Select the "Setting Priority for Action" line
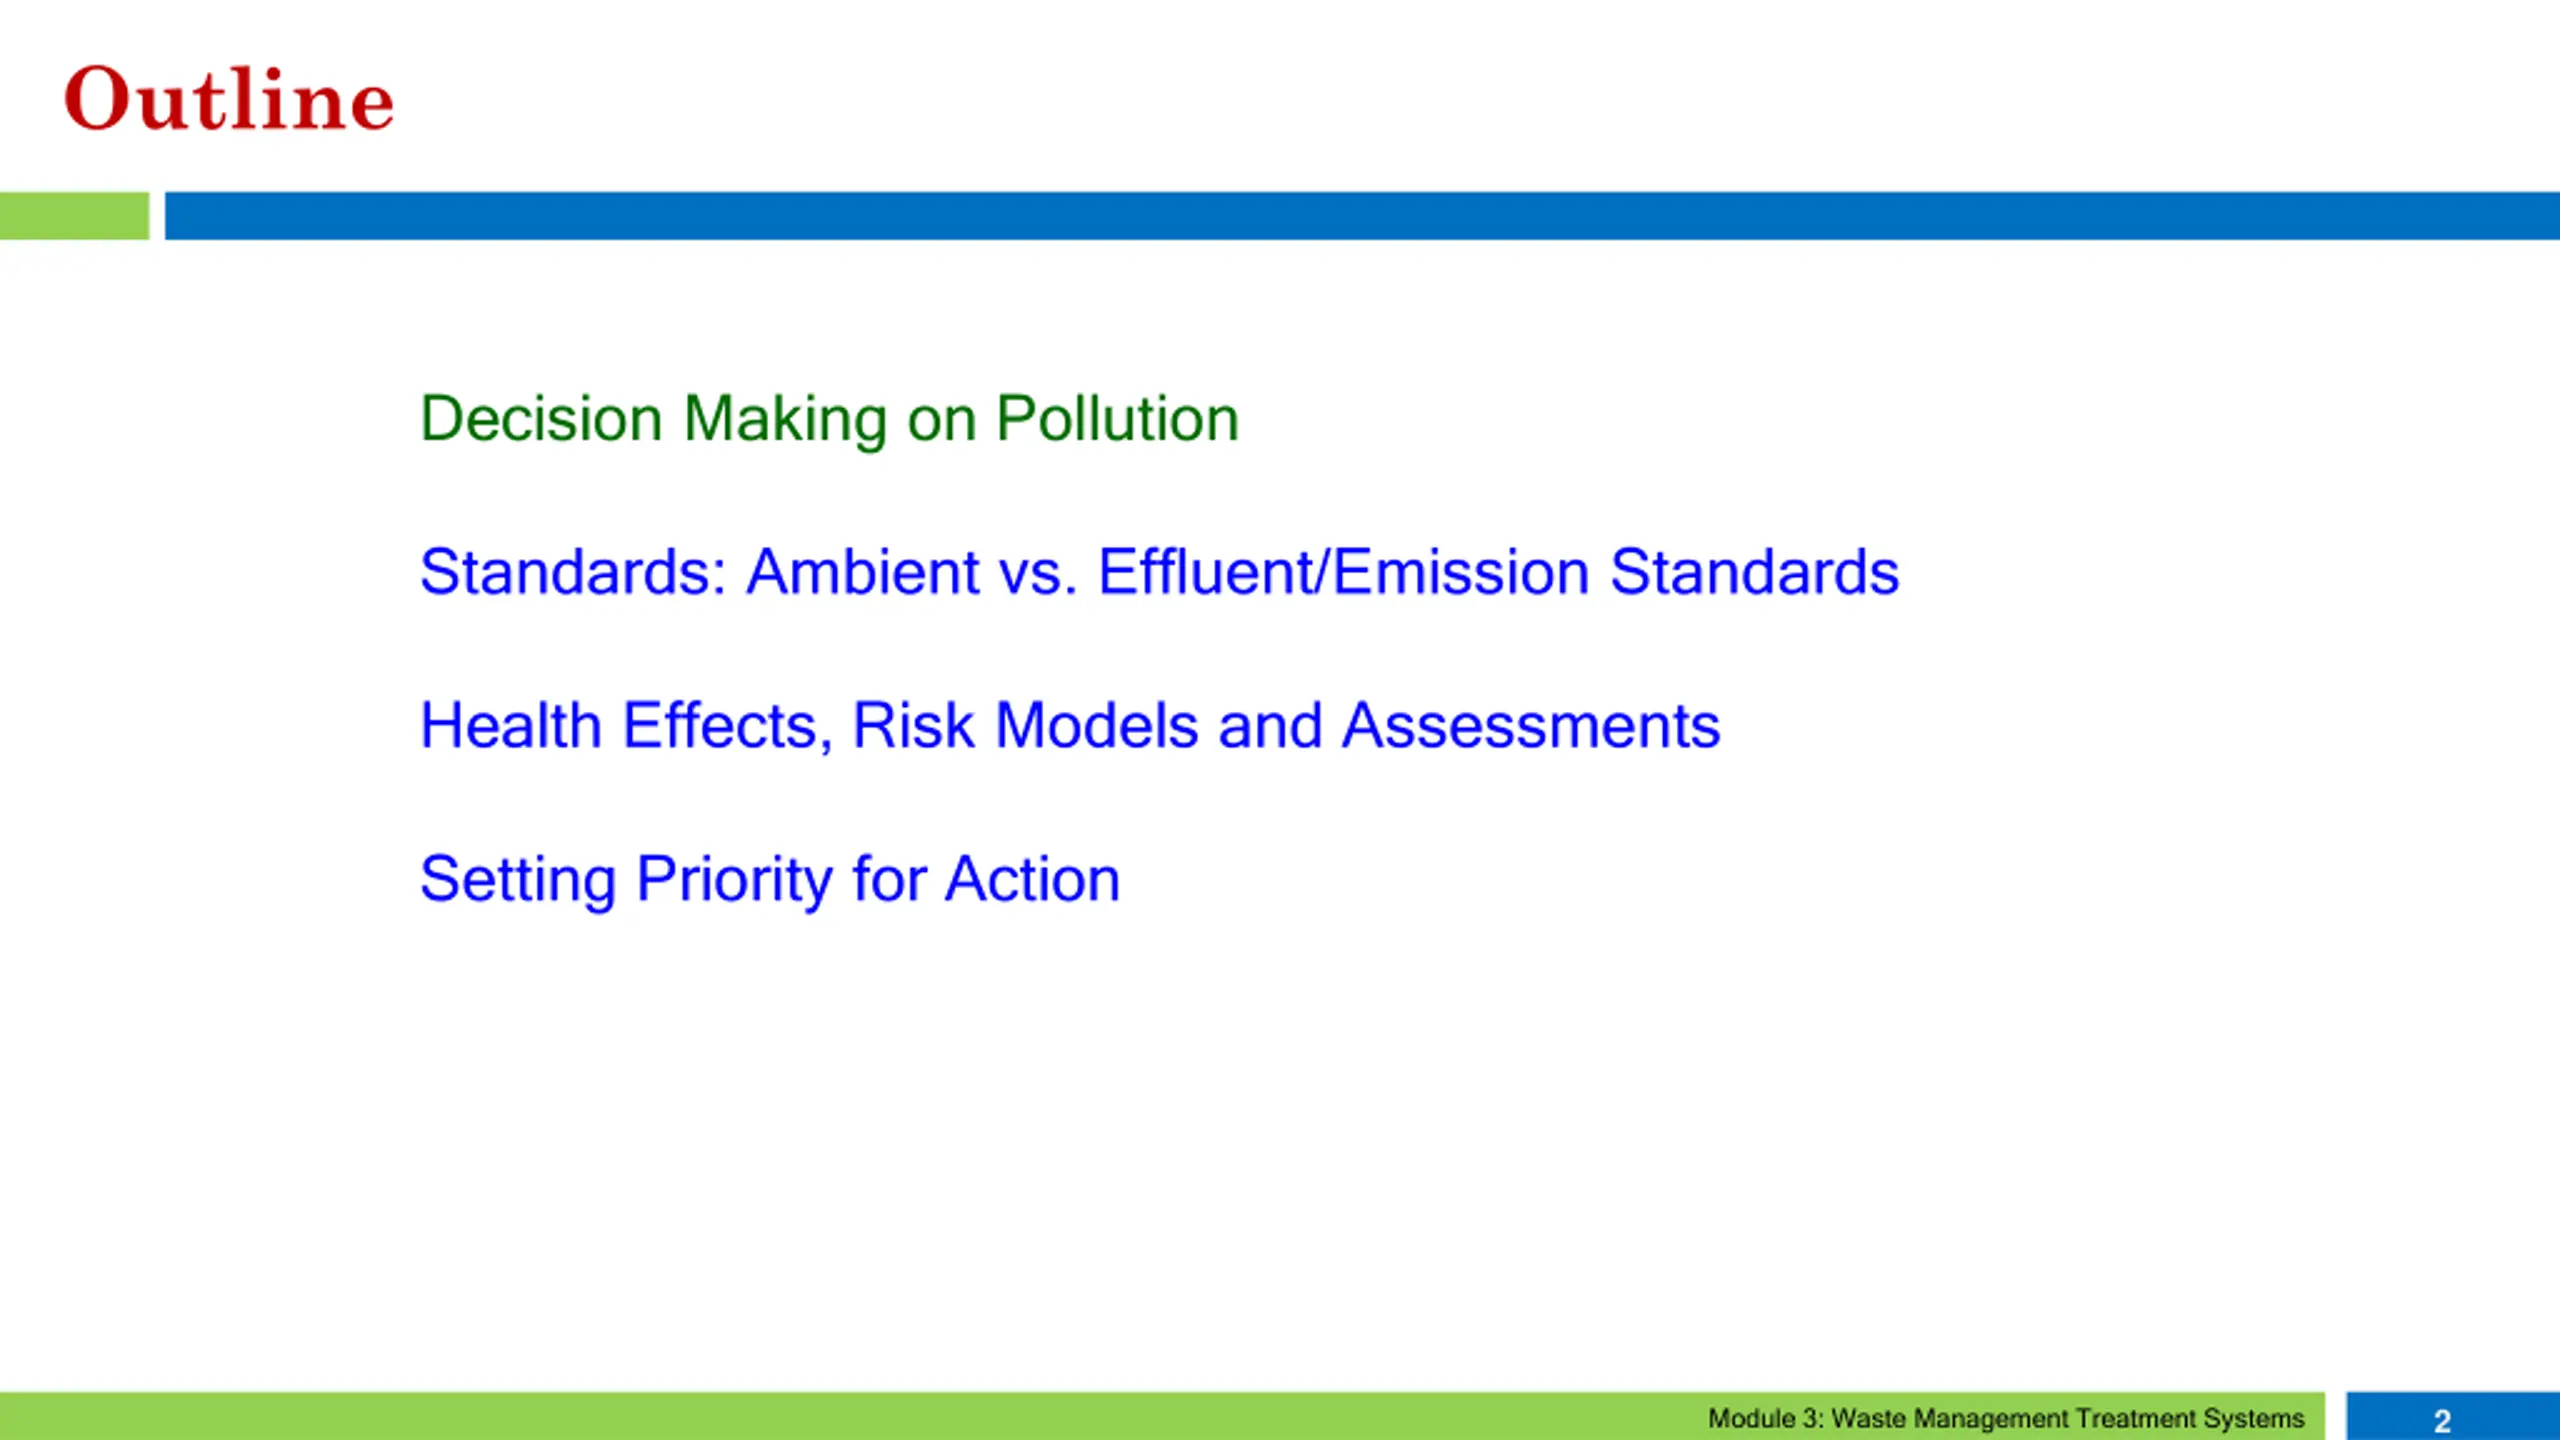The image size is (2560, 1440). (x=770, y=880)
